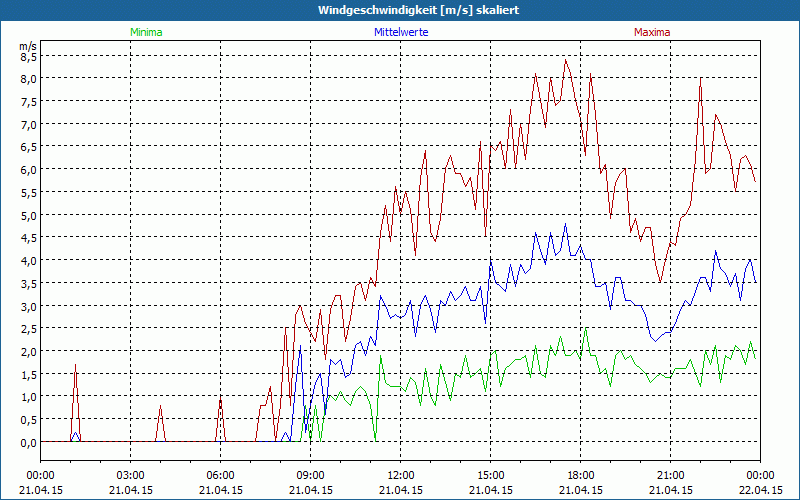
Task: Click the 0,5 y-axis value
Action: coord(28,420)
